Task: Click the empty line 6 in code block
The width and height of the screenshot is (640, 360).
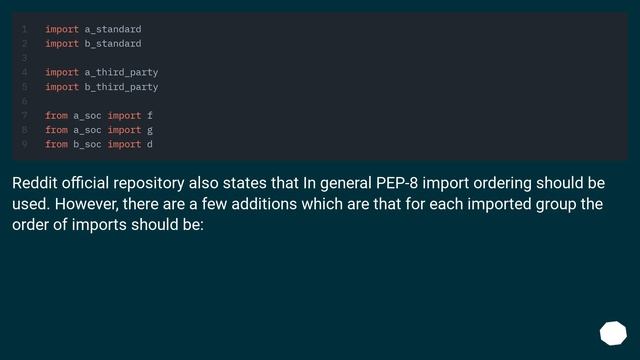Action: (x=320, y=101)
